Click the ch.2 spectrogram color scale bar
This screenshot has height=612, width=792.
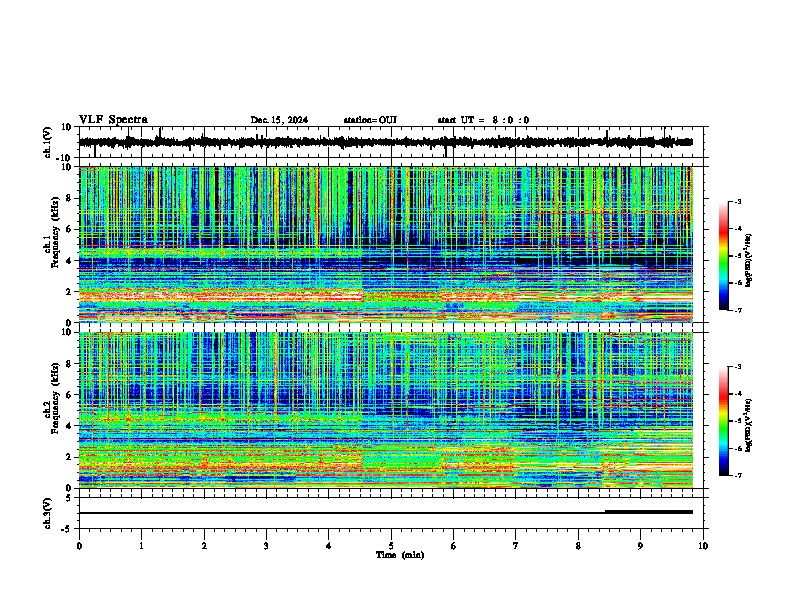tap(723, 421)
